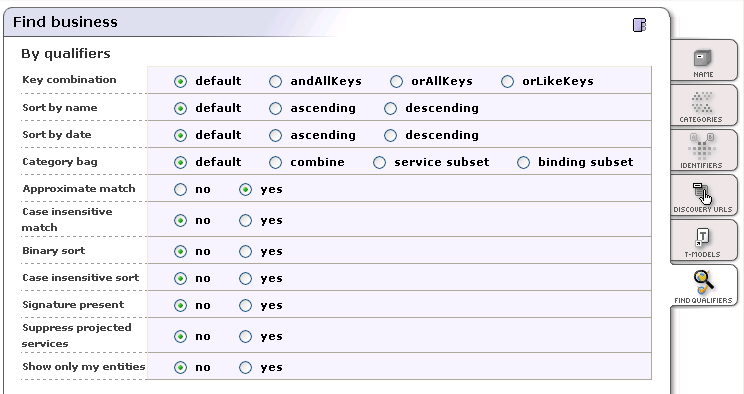Click the Category bag row label
Viewport: 744px width, 394px height.
[60, 162]
